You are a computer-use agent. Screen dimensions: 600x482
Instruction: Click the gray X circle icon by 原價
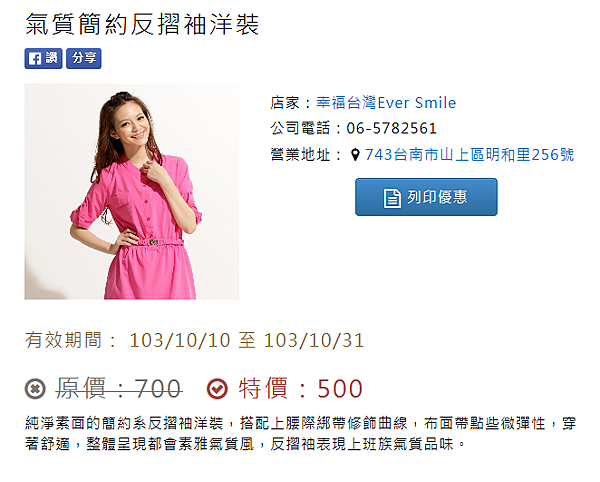[35, 389]
